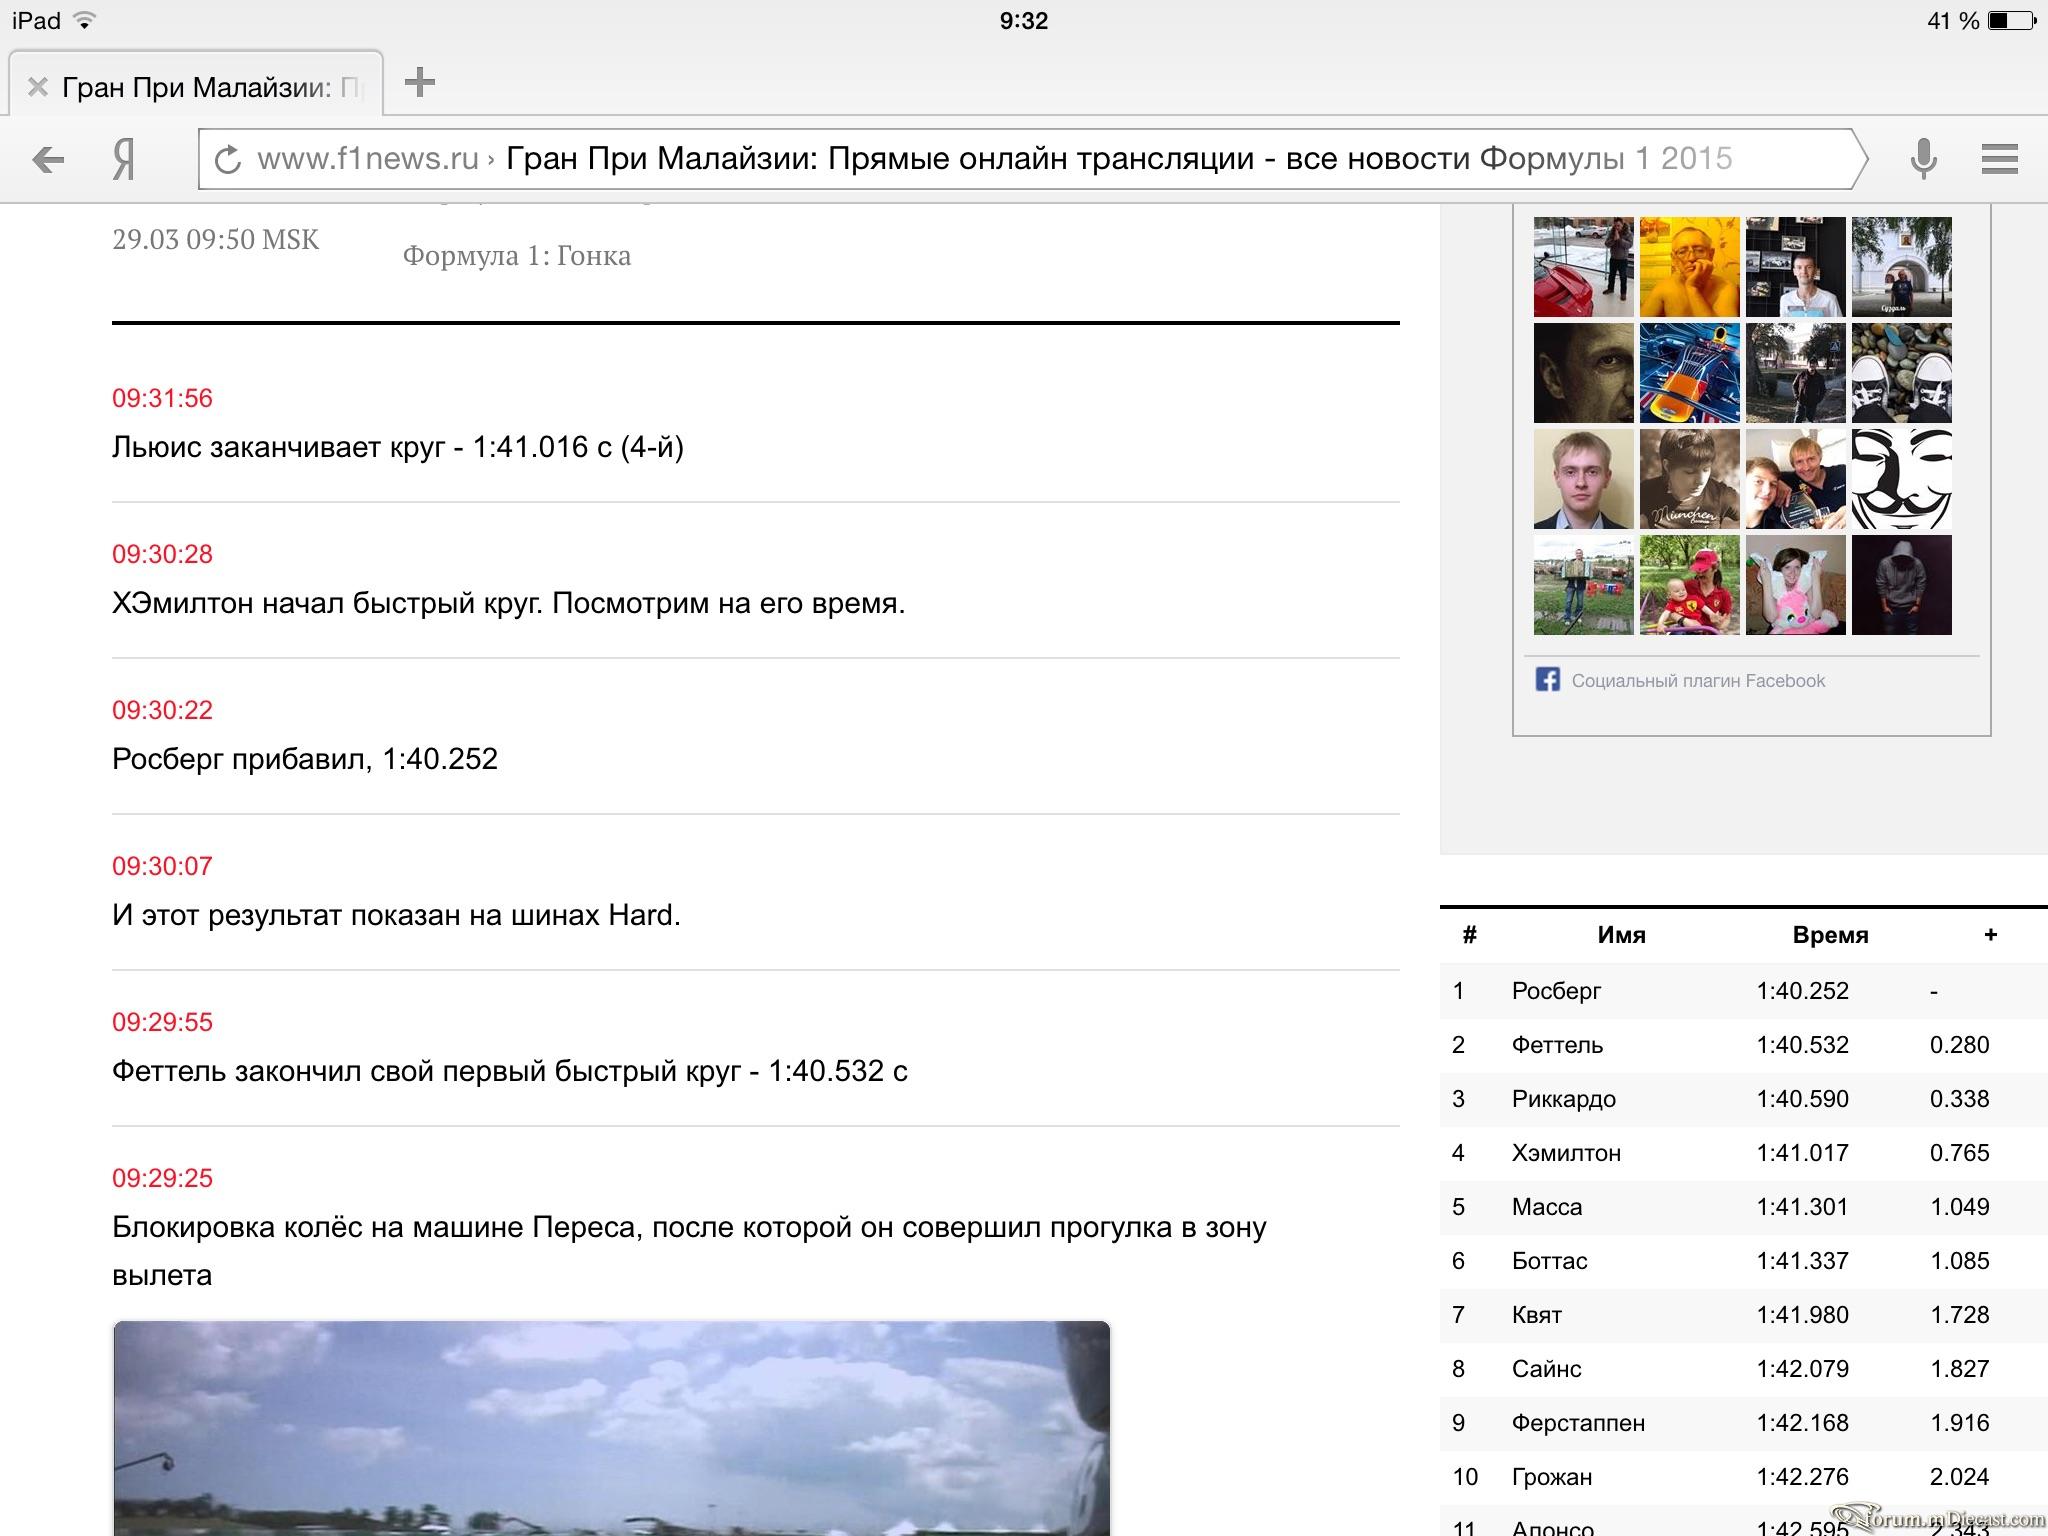This screenshot has height=1536, width=2048.
Task: Click 'Формула 1: Гонка' heading text
Action: click(517, 256)
